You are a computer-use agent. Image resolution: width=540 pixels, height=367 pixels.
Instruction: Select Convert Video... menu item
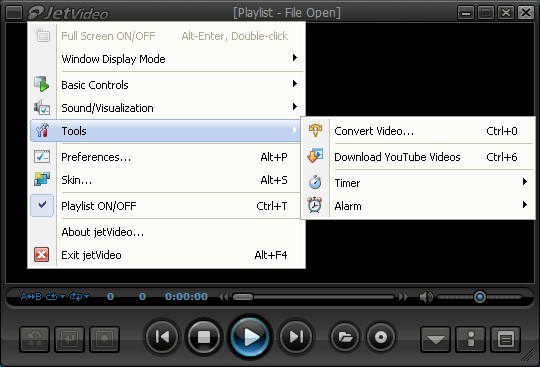(418, 131)
